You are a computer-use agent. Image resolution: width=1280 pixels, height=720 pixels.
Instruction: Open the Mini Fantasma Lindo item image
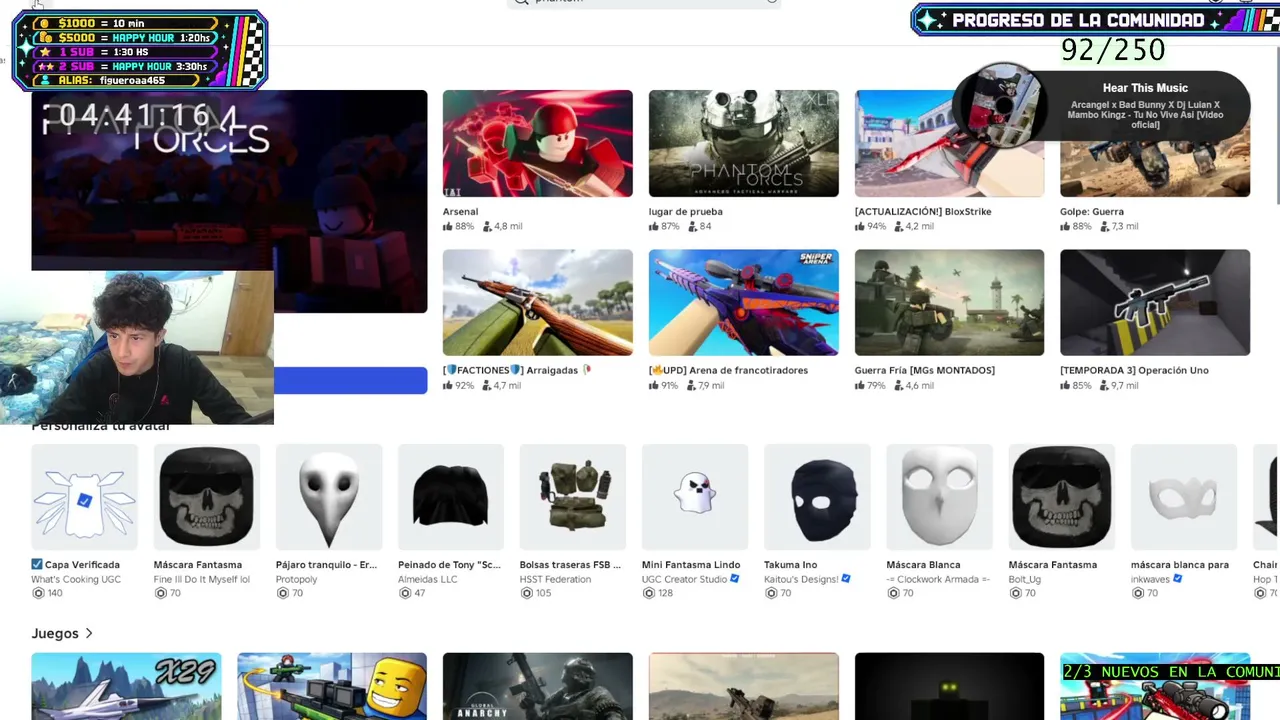tap(695, 497)
